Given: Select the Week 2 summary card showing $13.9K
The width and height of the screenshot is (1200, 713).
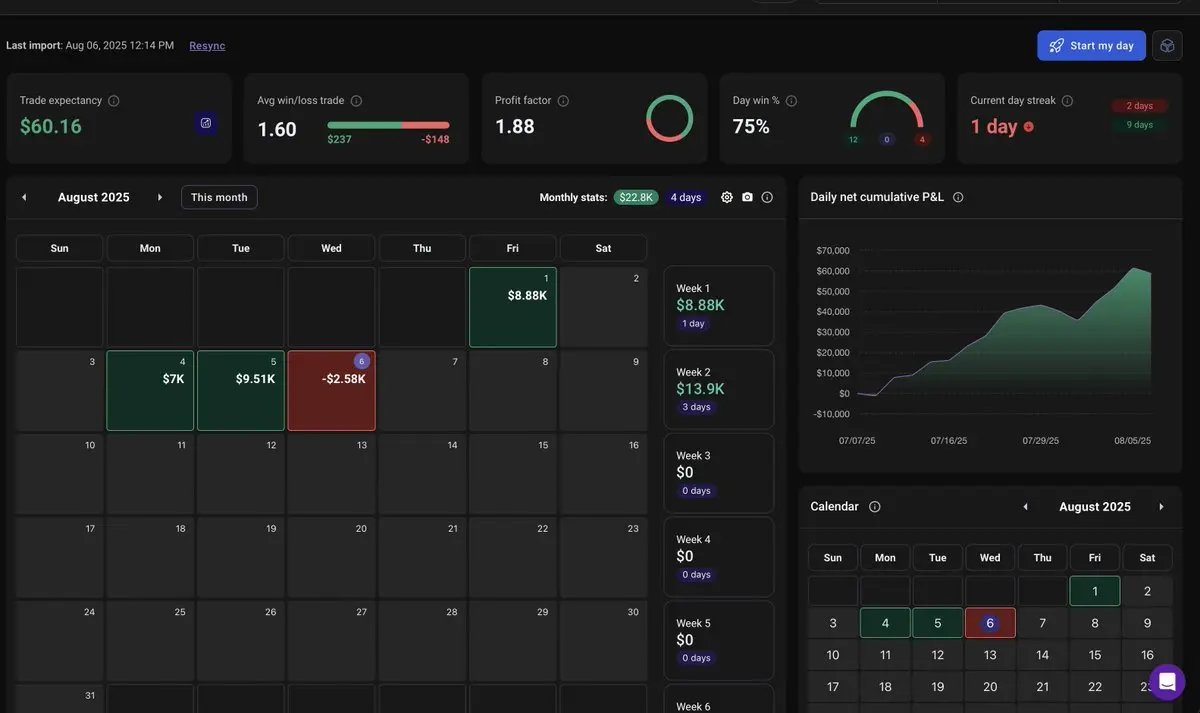Looking at the screenshot, I should pyautogui.click(x=719, y=389).
